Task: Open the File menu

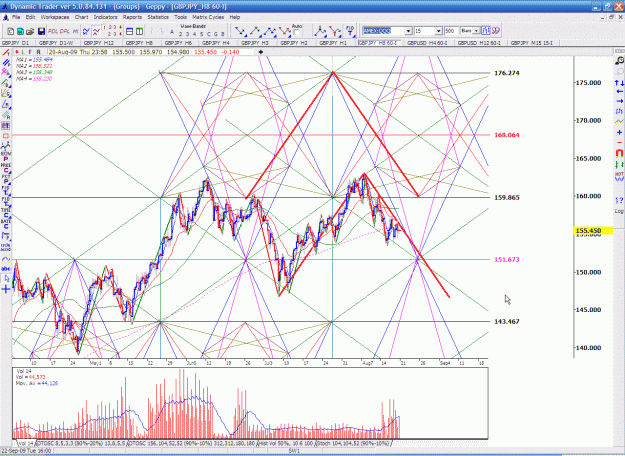Action: 16,17
